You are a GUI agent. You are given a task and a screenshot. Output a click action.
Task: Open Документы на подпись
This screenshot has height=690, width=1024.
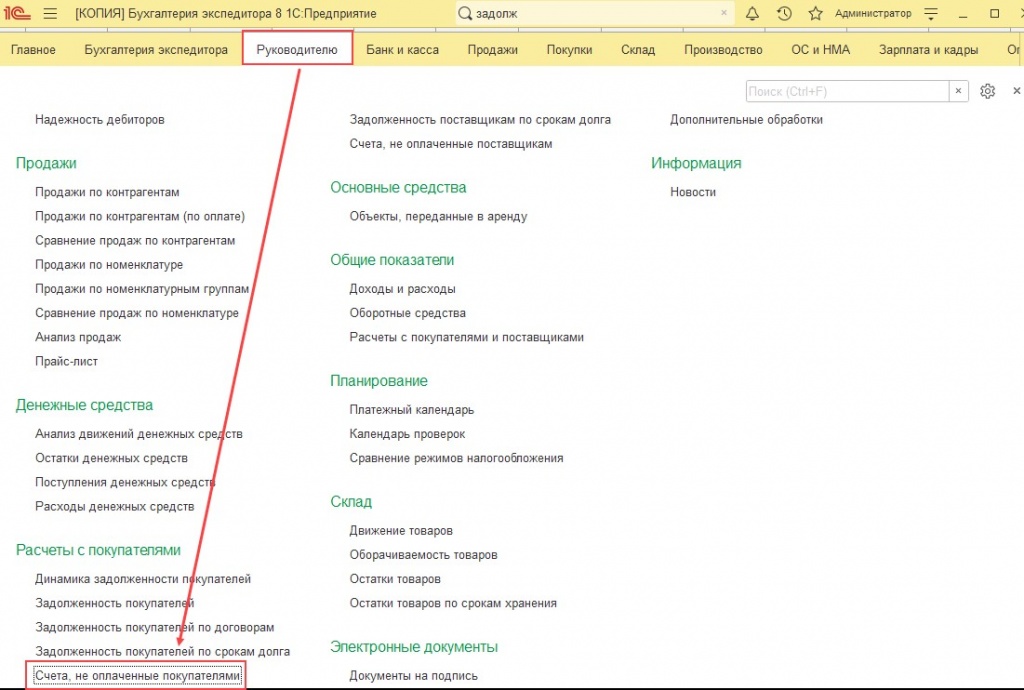click(x=413, y=675)
